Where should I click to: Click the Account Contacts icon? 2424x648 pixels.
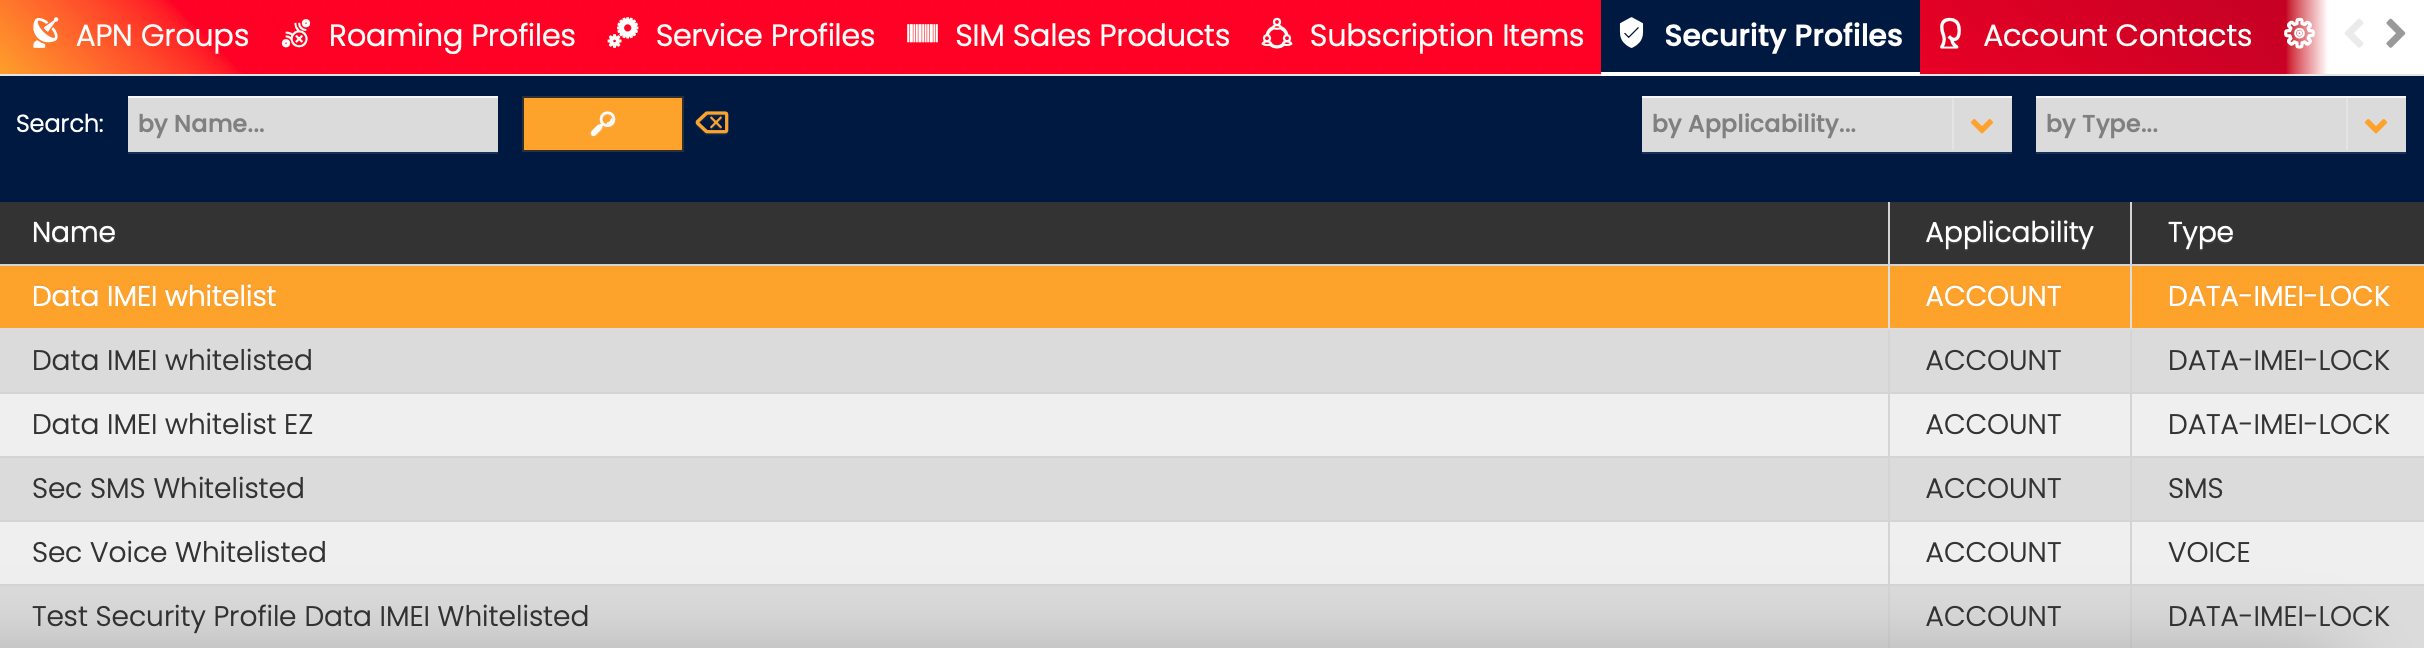pos(1950,35)
